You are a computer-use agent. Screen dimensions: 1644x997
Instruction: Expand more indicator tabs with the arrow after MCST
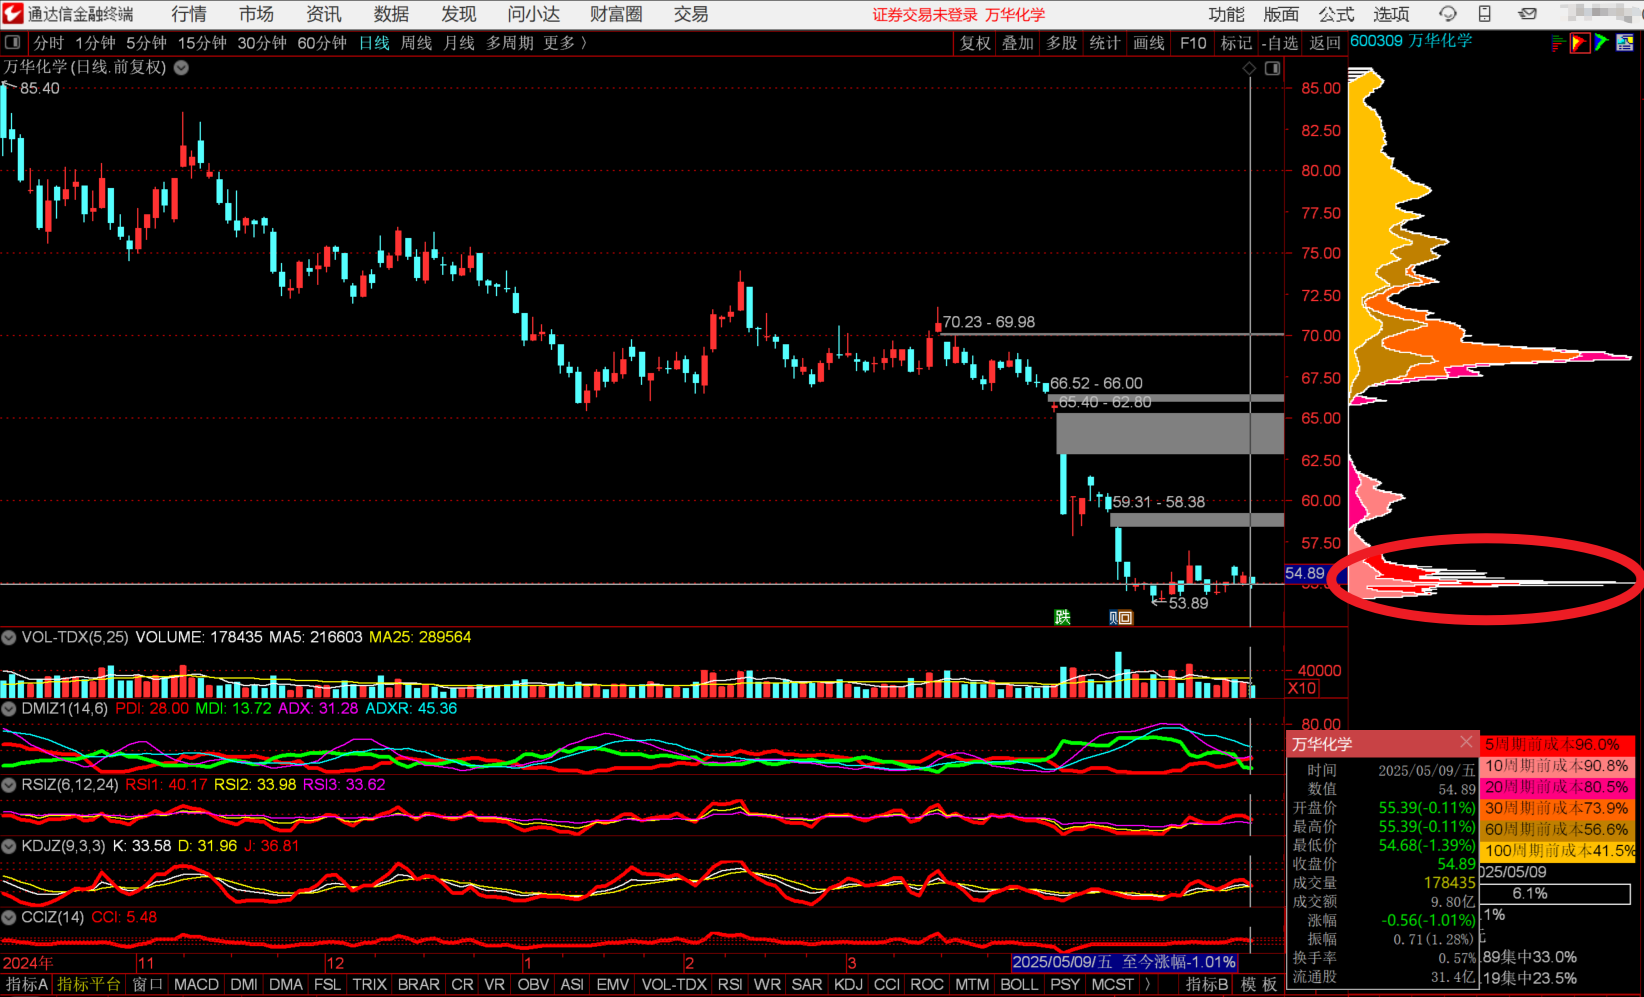(x=1147, y=985)
